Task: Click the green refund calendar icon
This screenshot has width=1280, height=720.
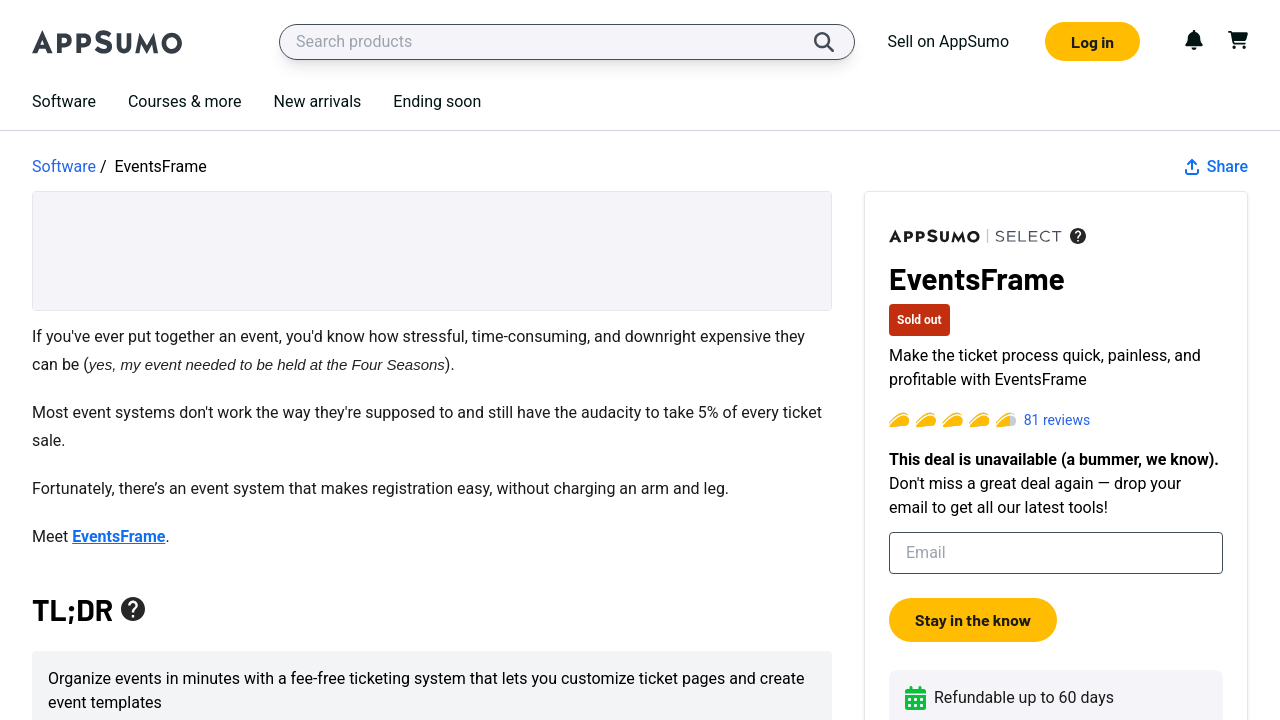Action: click(x=915, y=698)
